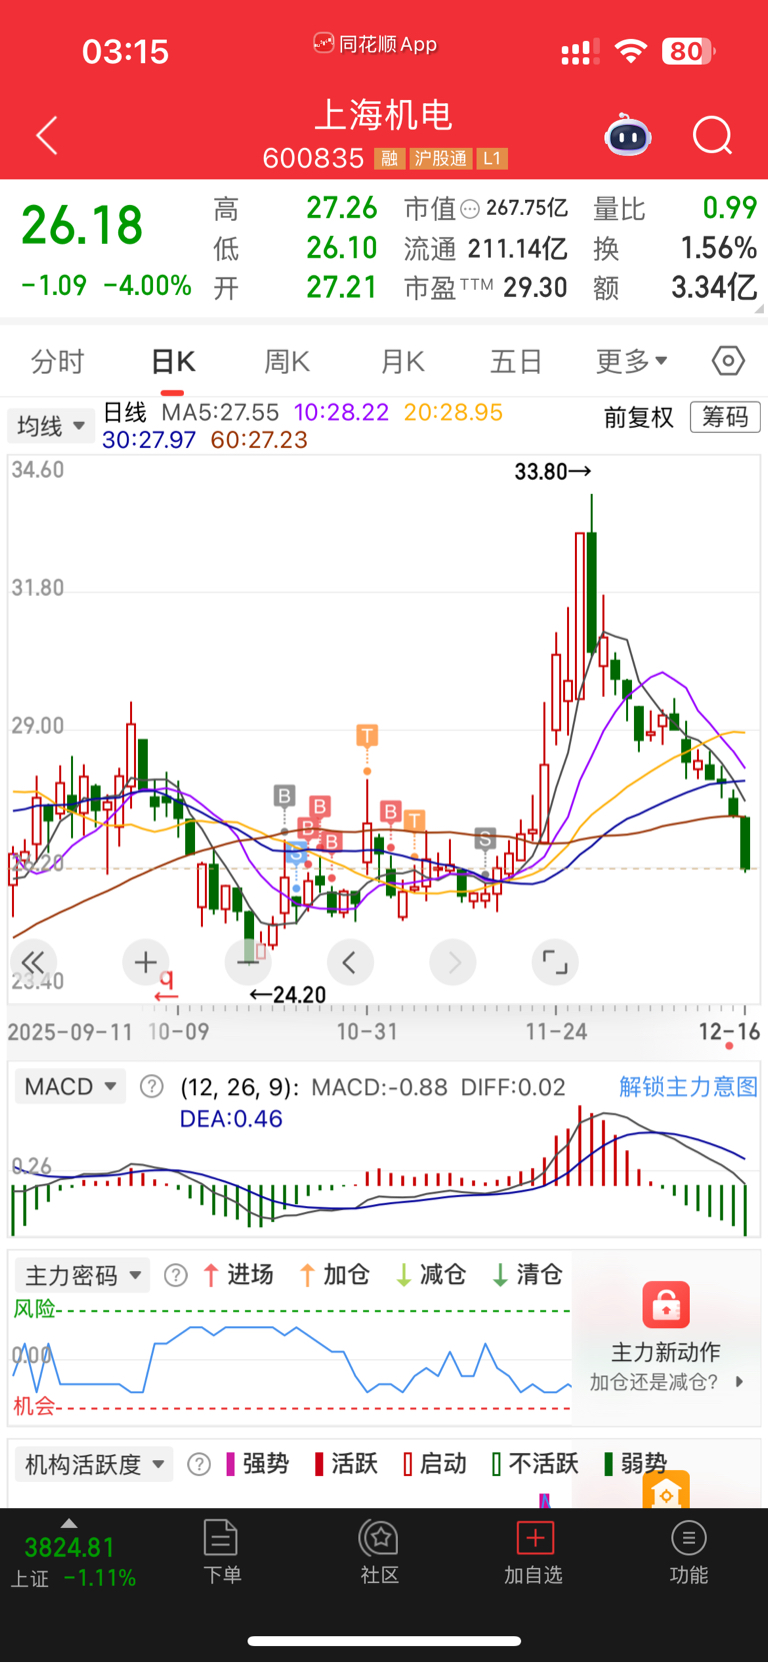The width and height of the screenshot is (768, 1663).
Task: Switch to the 月K tab
Action: [403, 361]
